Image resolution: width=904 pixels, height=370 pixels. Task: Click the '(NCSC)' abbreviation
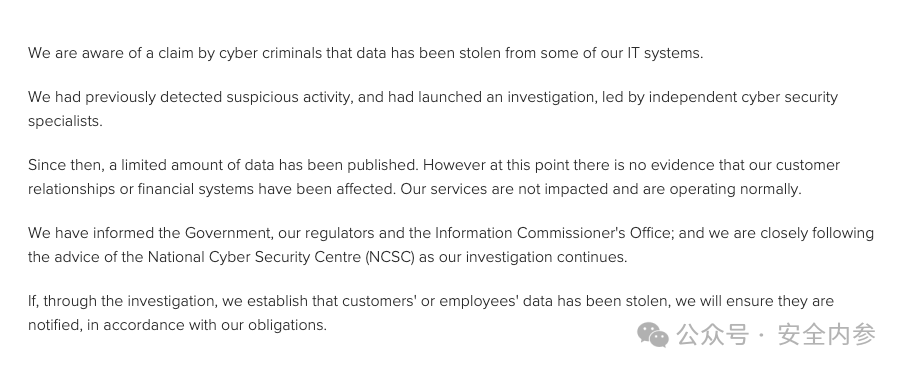point(390,257)
